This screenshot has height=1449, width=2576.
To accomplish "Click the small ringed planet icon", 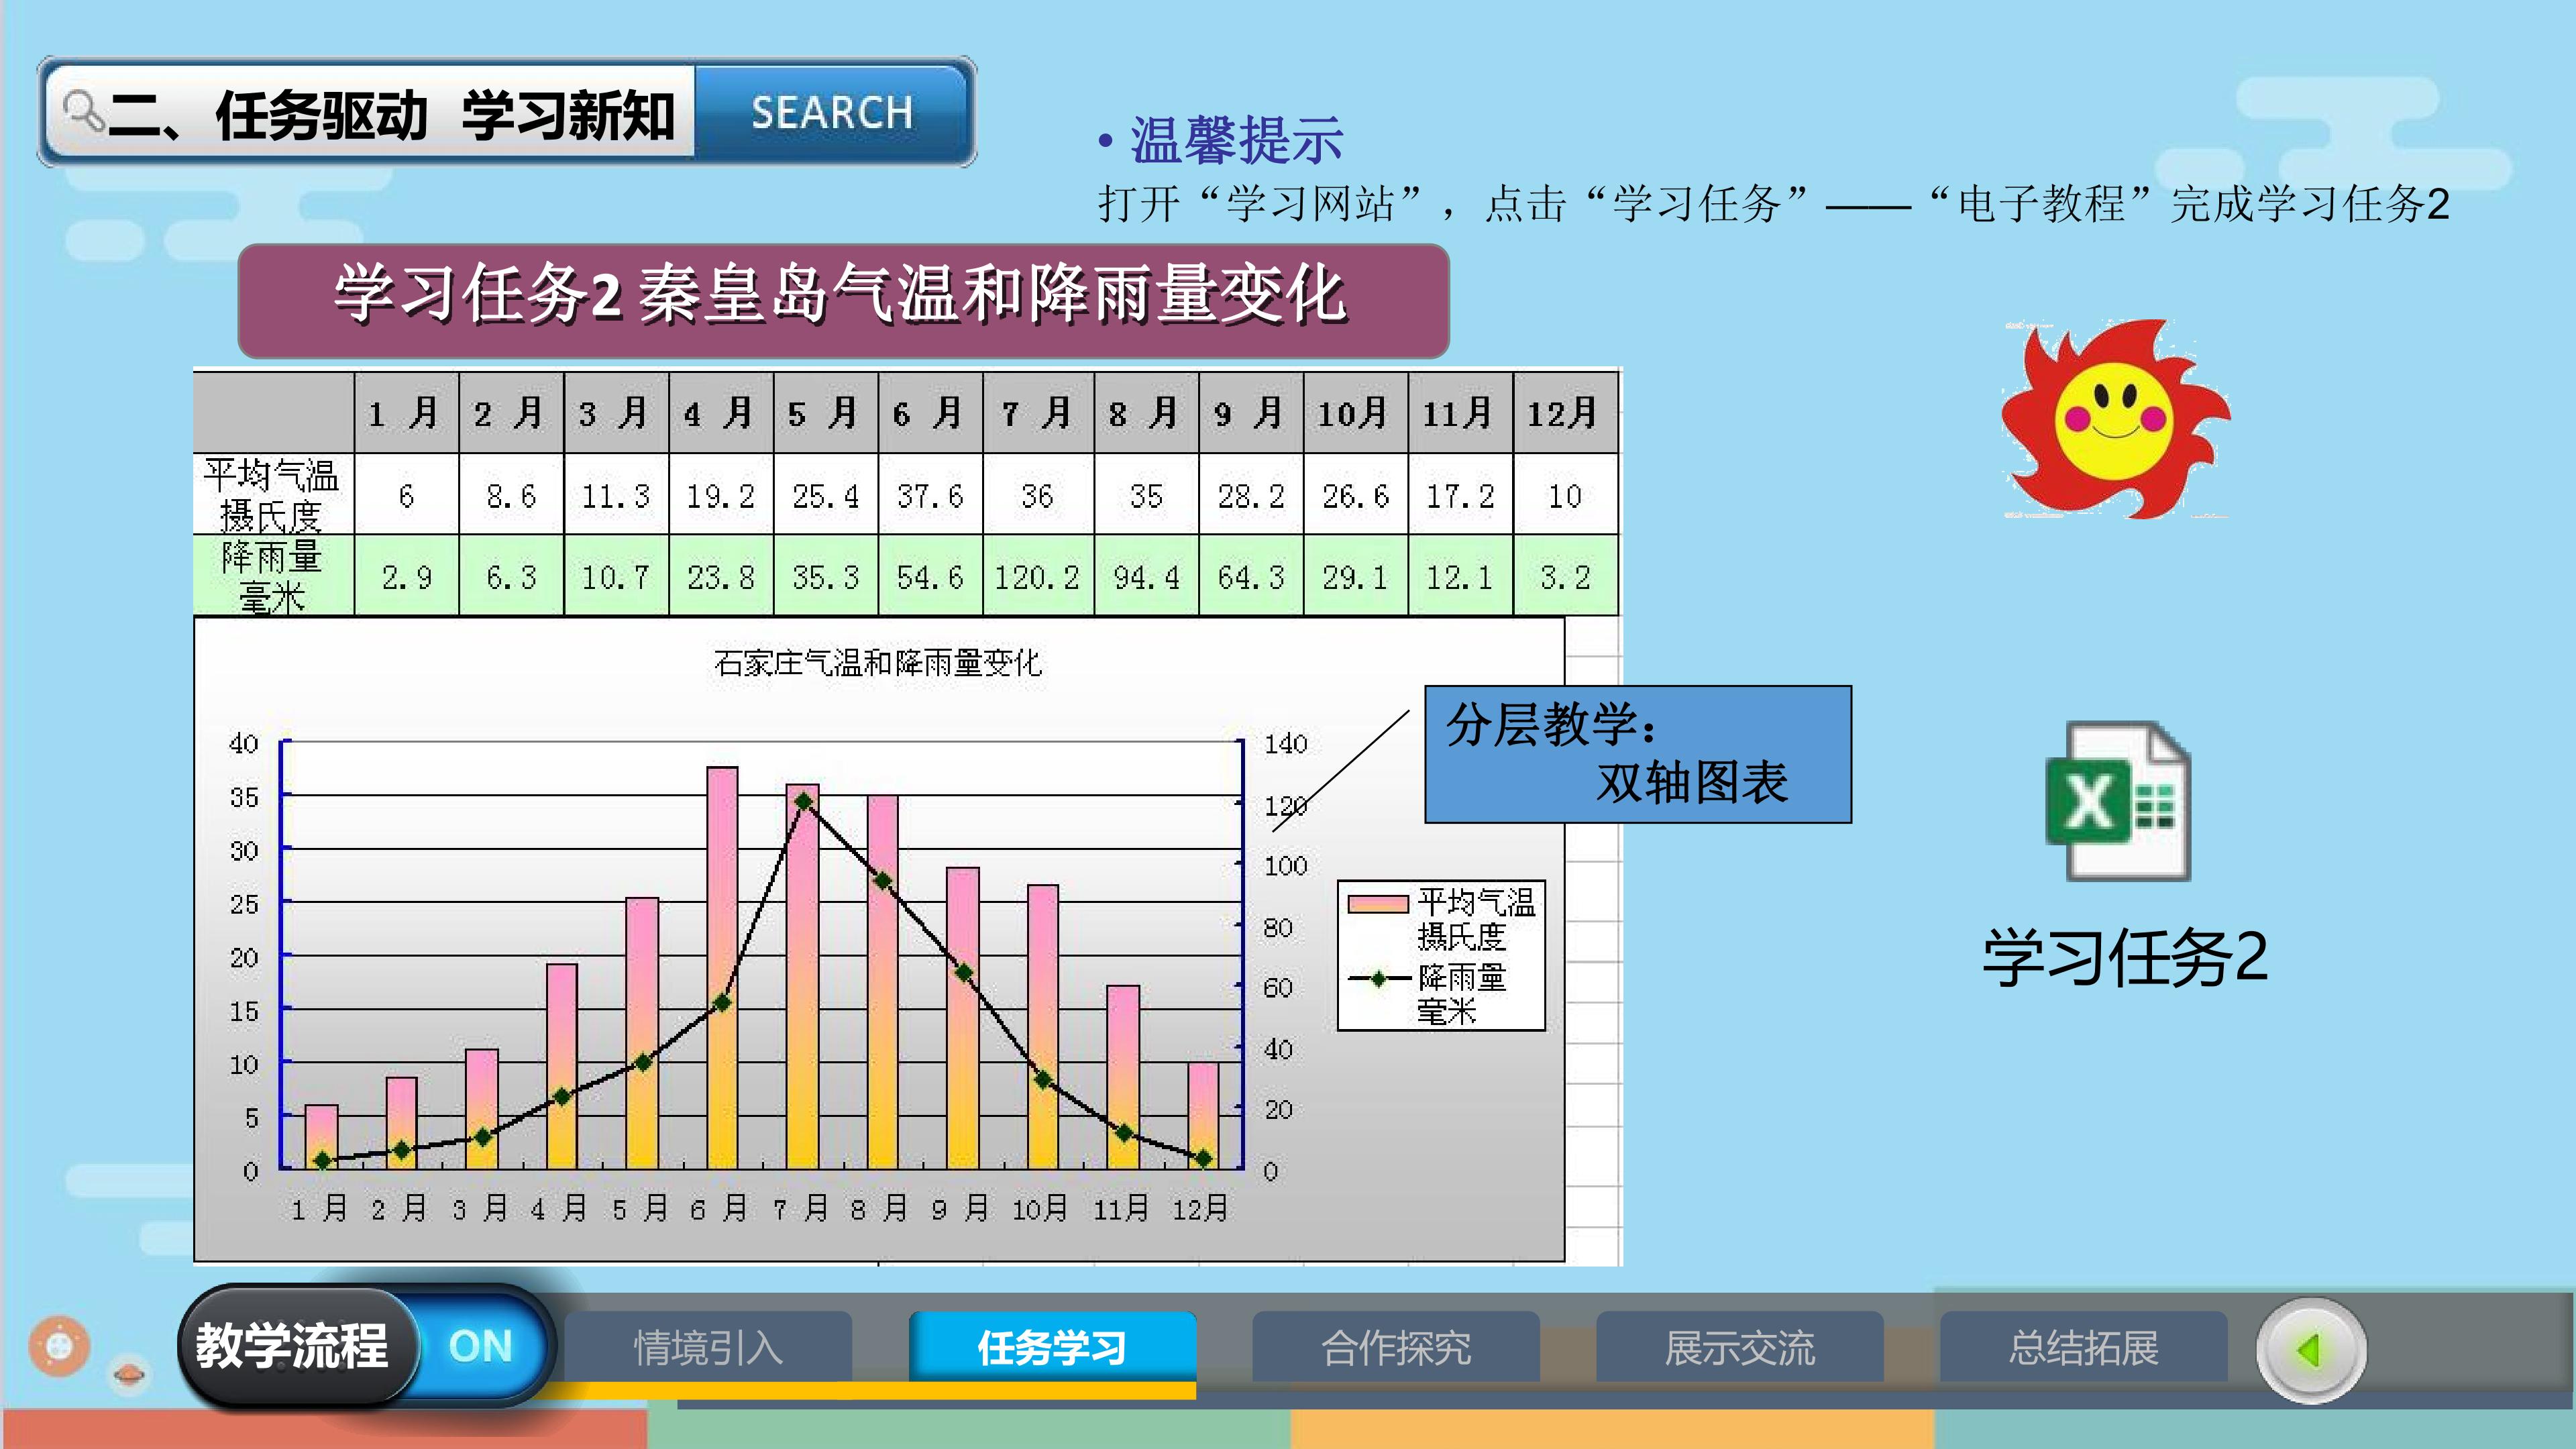I will [129, 1374].
